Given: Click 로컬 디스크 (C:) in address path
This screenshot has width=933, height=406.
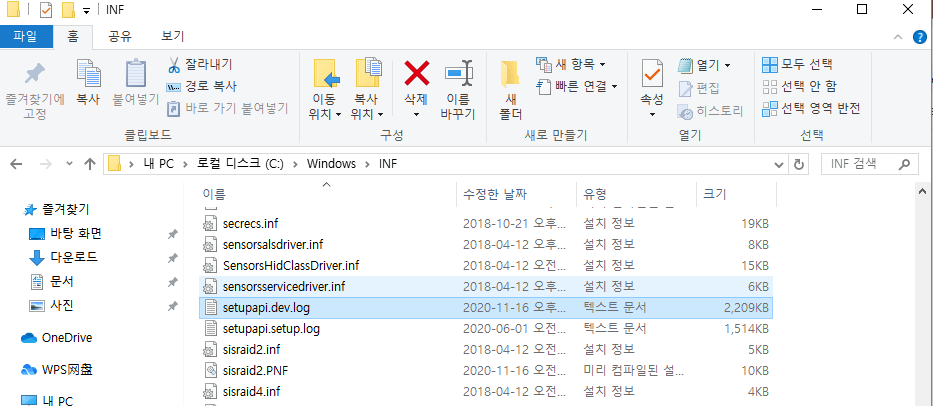Looking at the screenshot, I should pyautogui.click(x=241, y=164).
